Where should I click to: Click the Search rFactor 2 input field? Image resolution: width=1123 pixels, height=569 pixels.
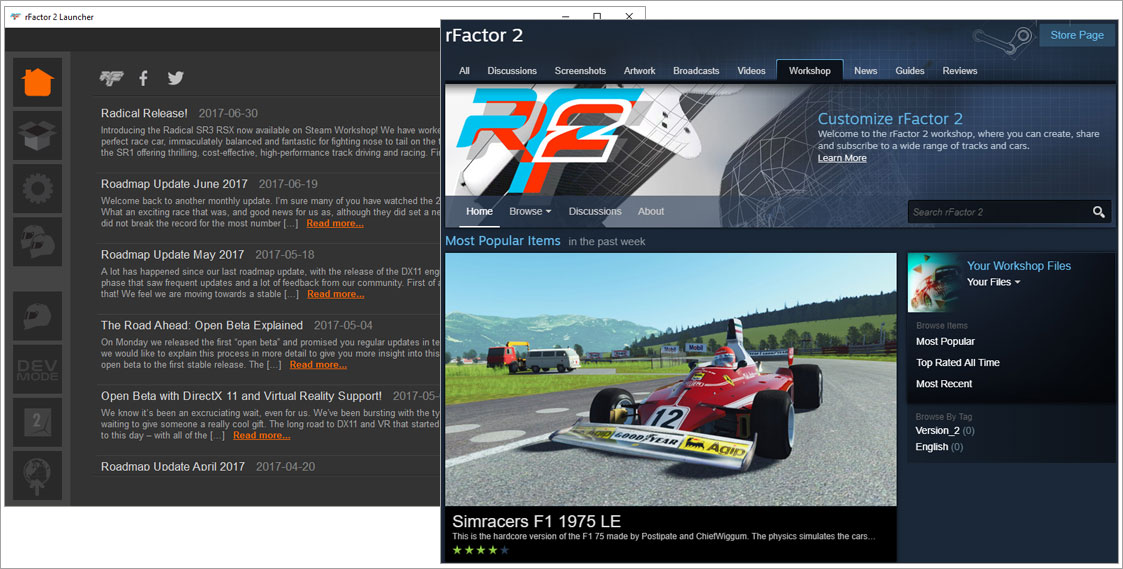pos(999,212)
